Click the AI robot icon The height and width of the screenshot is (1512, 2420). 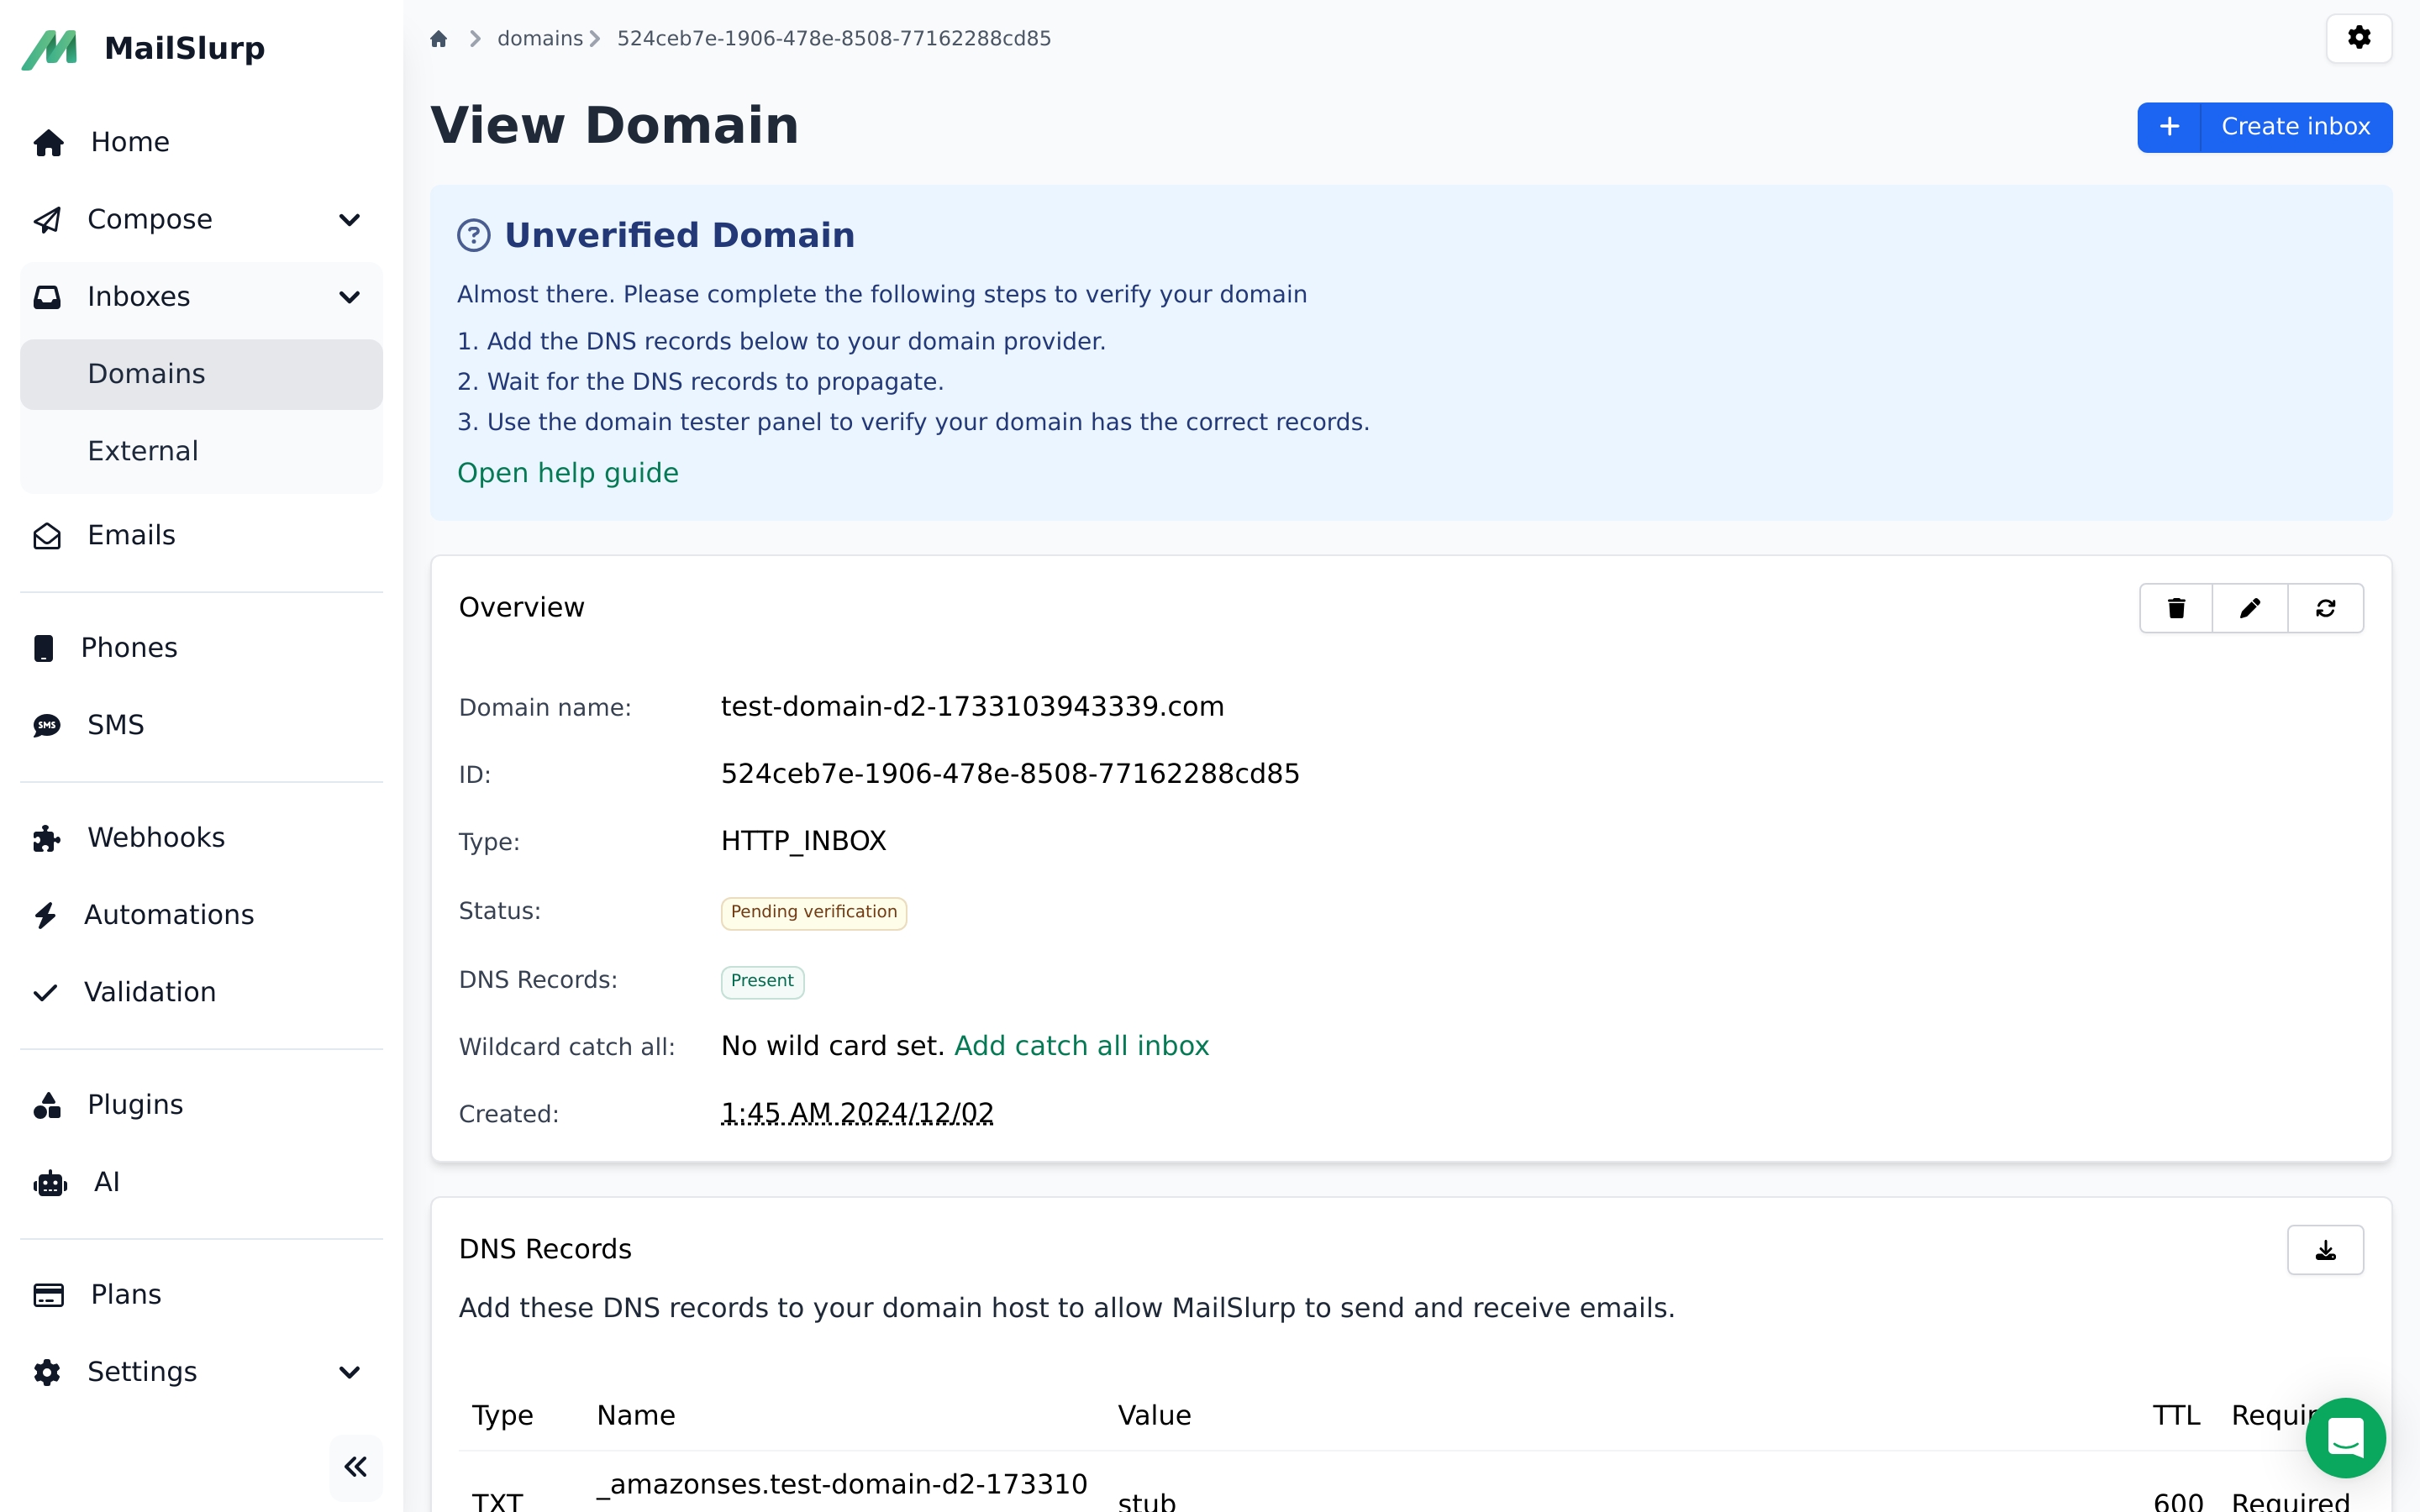tap(50, 1182)
